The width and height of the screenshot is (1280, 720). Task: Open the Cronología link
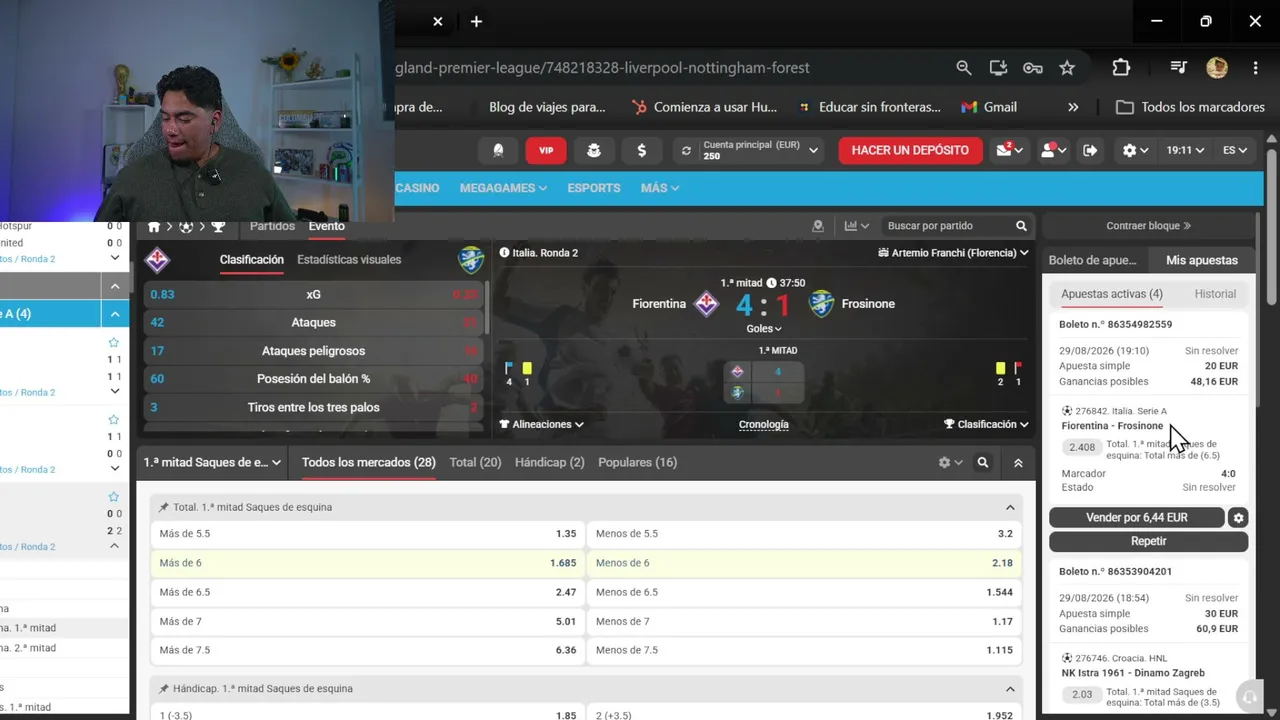pyautogui.click(x=764, y=424)
